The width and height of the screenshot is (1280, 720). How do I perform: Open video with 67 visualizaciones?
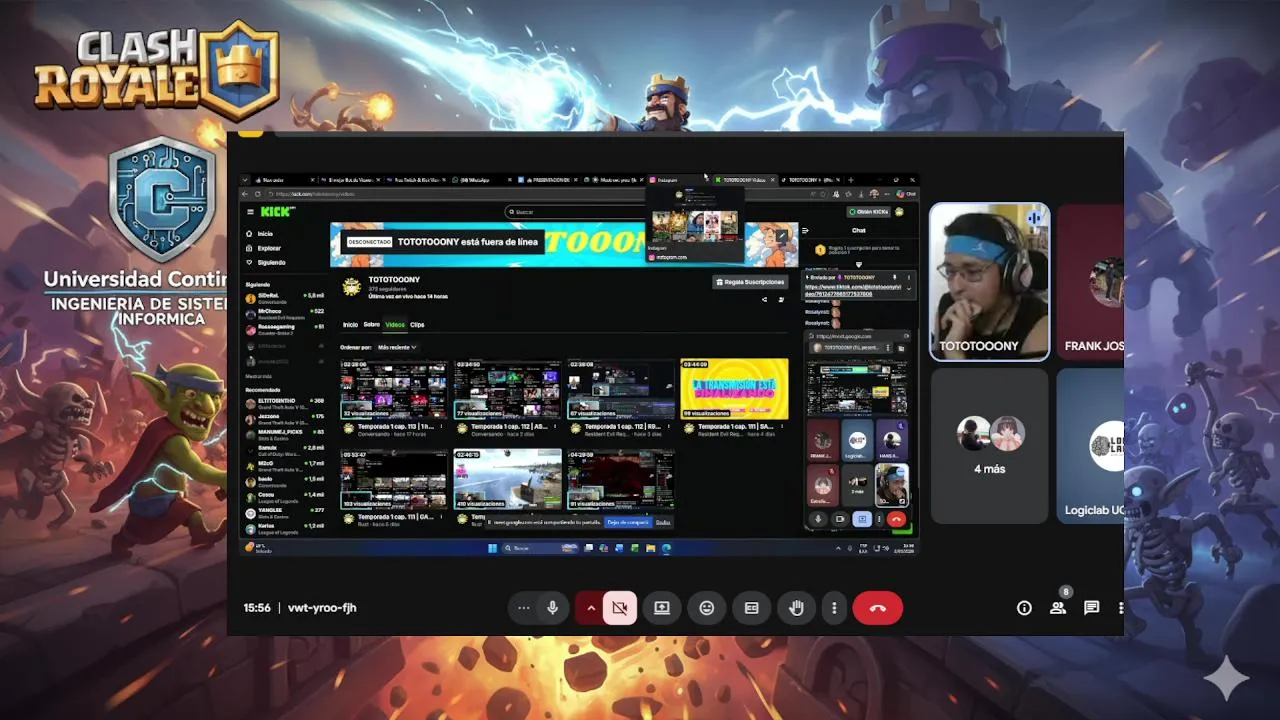pyautogui.click(x=621, y=389)
